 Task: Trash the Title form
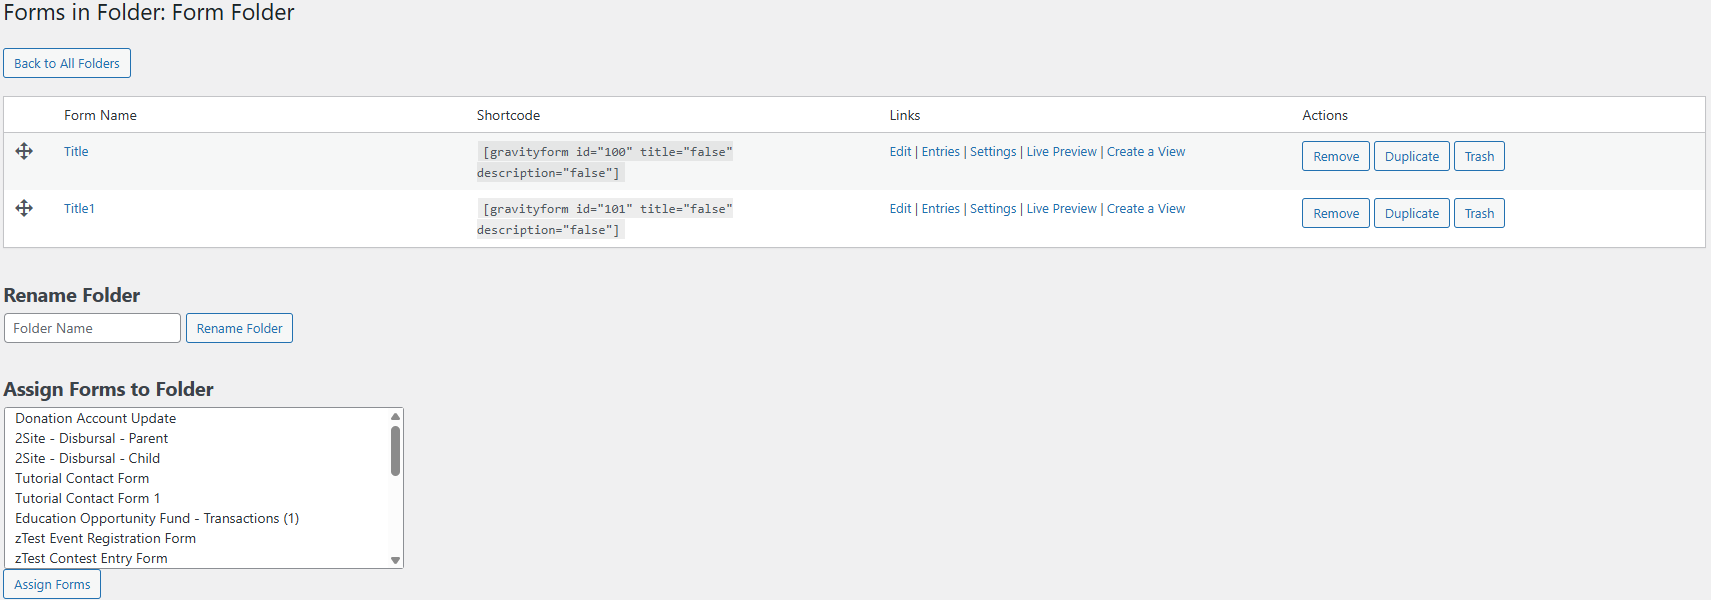tap(1479, 157)
